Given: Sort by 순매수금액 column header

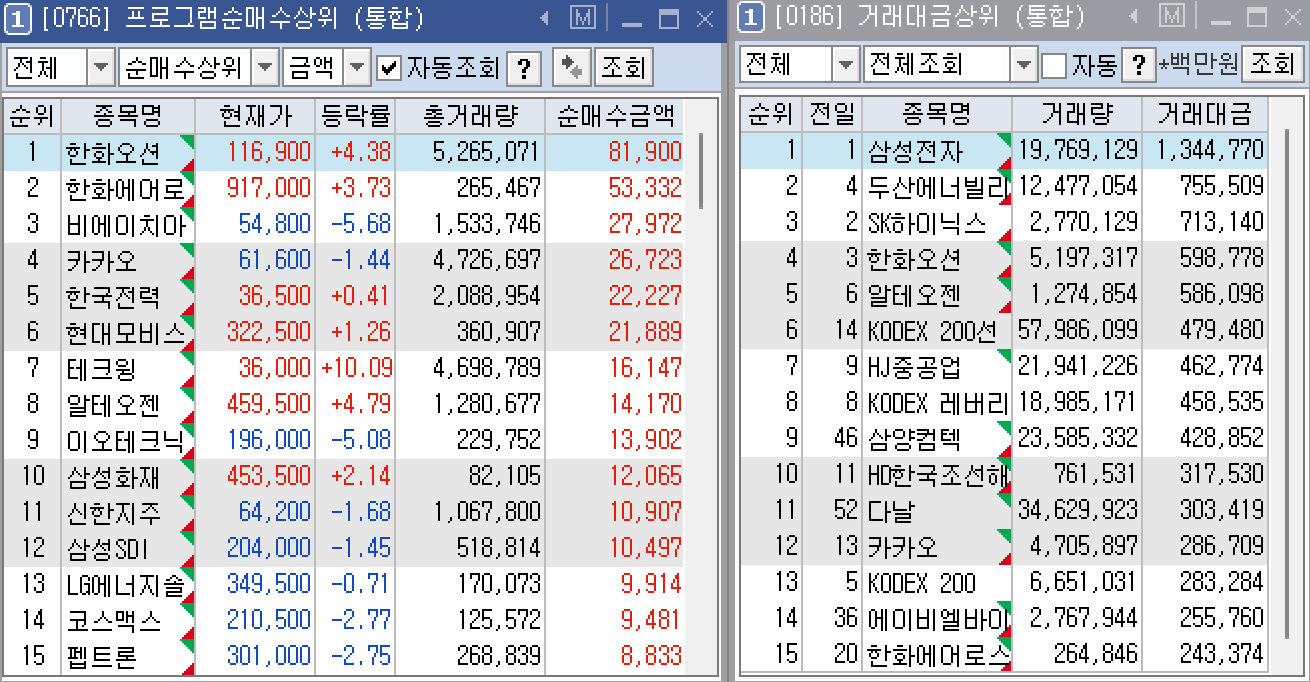Looking at the screenshot, I should coord(615,115).
